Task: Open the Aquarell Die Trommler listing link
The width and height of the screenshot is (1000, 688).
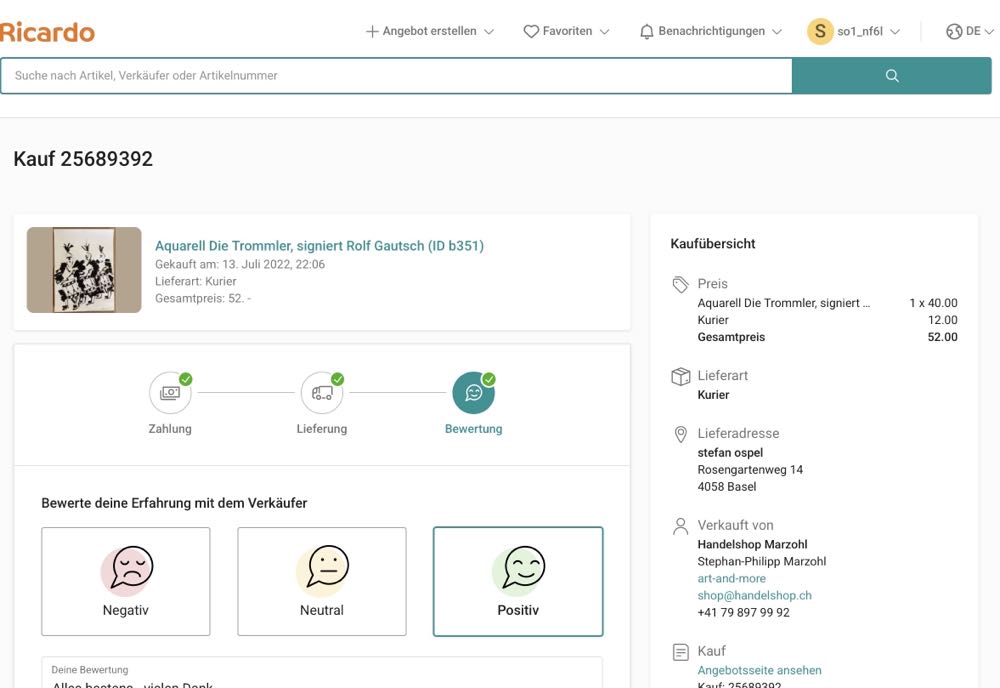Action: click(x=319, y=245)
